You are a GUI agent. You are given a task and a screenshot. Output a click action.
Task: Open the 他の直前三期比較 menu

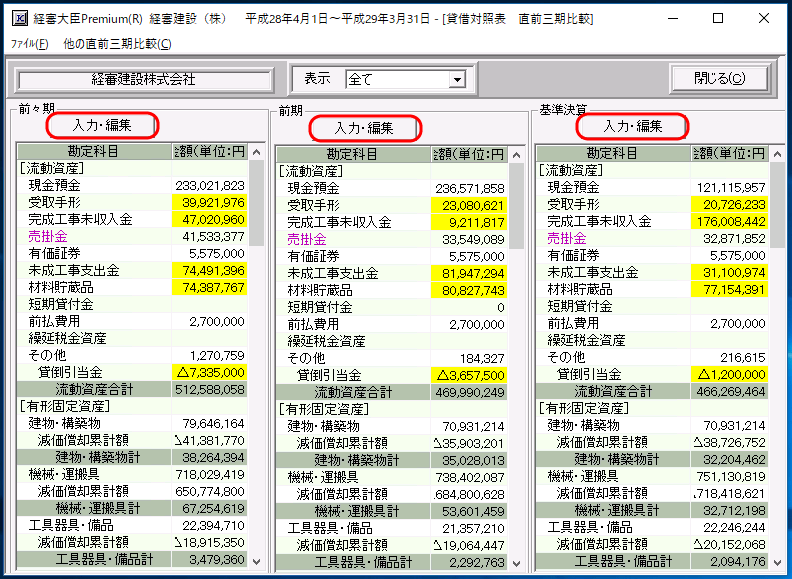click(x=117, y=44)
